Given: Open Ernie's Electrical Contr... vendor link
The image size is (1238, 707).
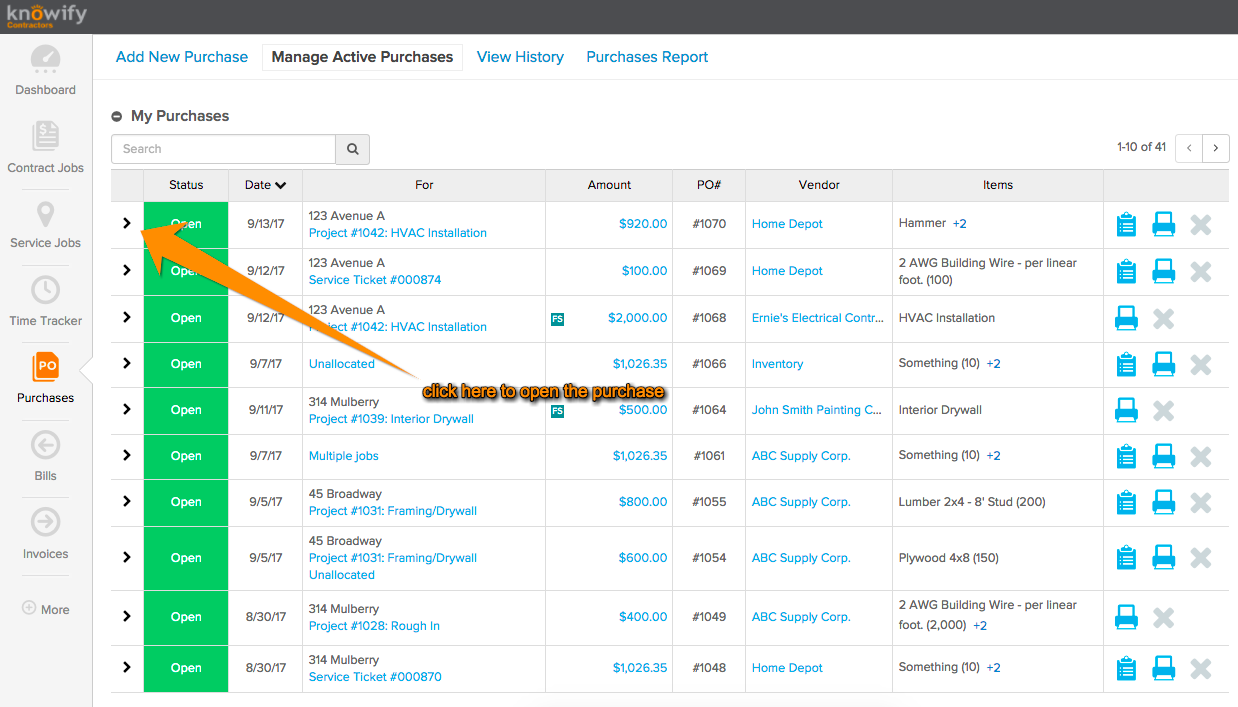Looking at the screenshot, I should 818,318.
